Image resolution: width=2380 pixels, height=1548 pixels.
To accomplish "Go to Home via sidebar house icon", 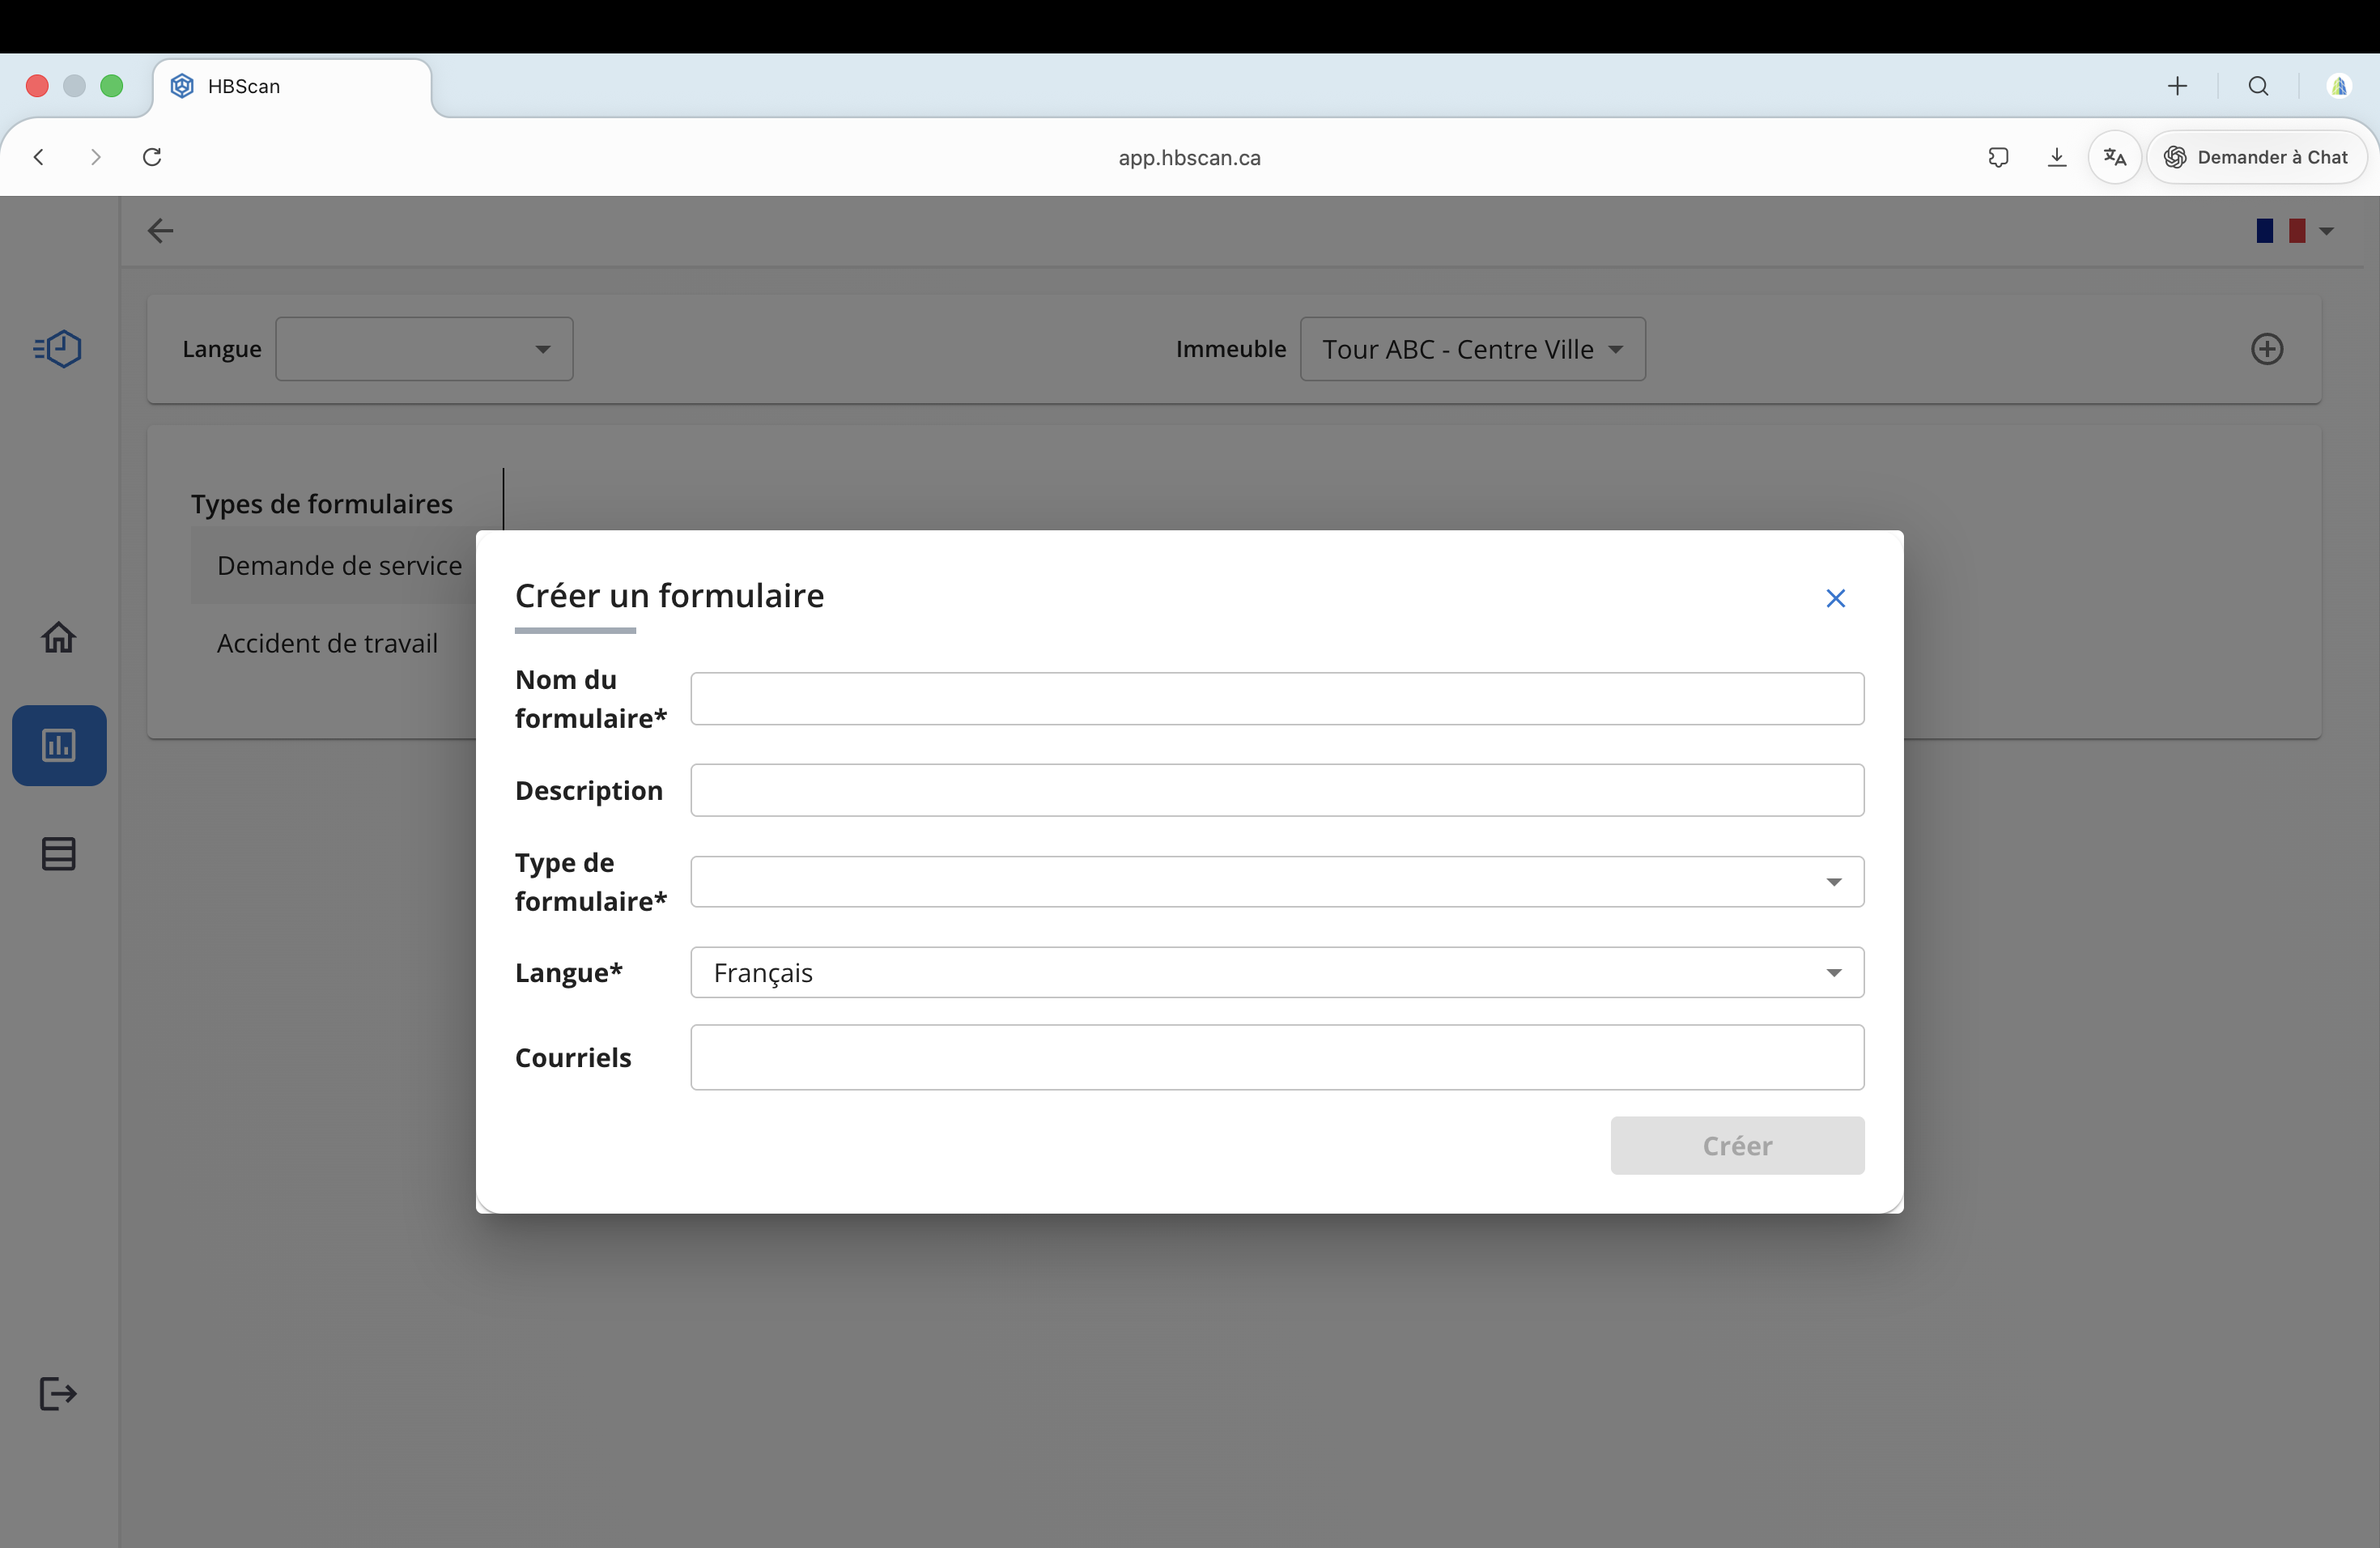I will (58, 637).
